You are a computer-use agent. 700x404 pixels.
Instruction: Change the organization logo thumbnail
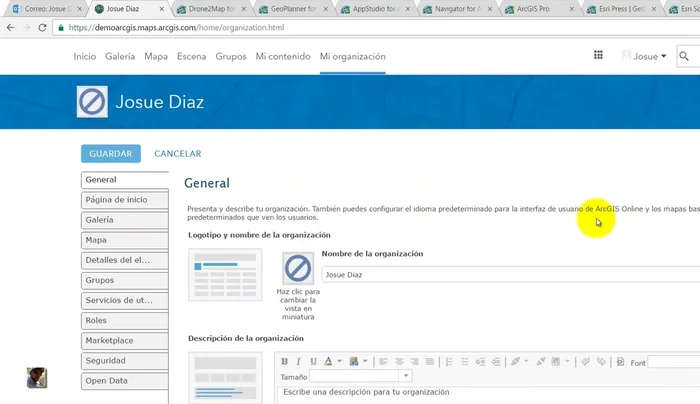(298, 268)
